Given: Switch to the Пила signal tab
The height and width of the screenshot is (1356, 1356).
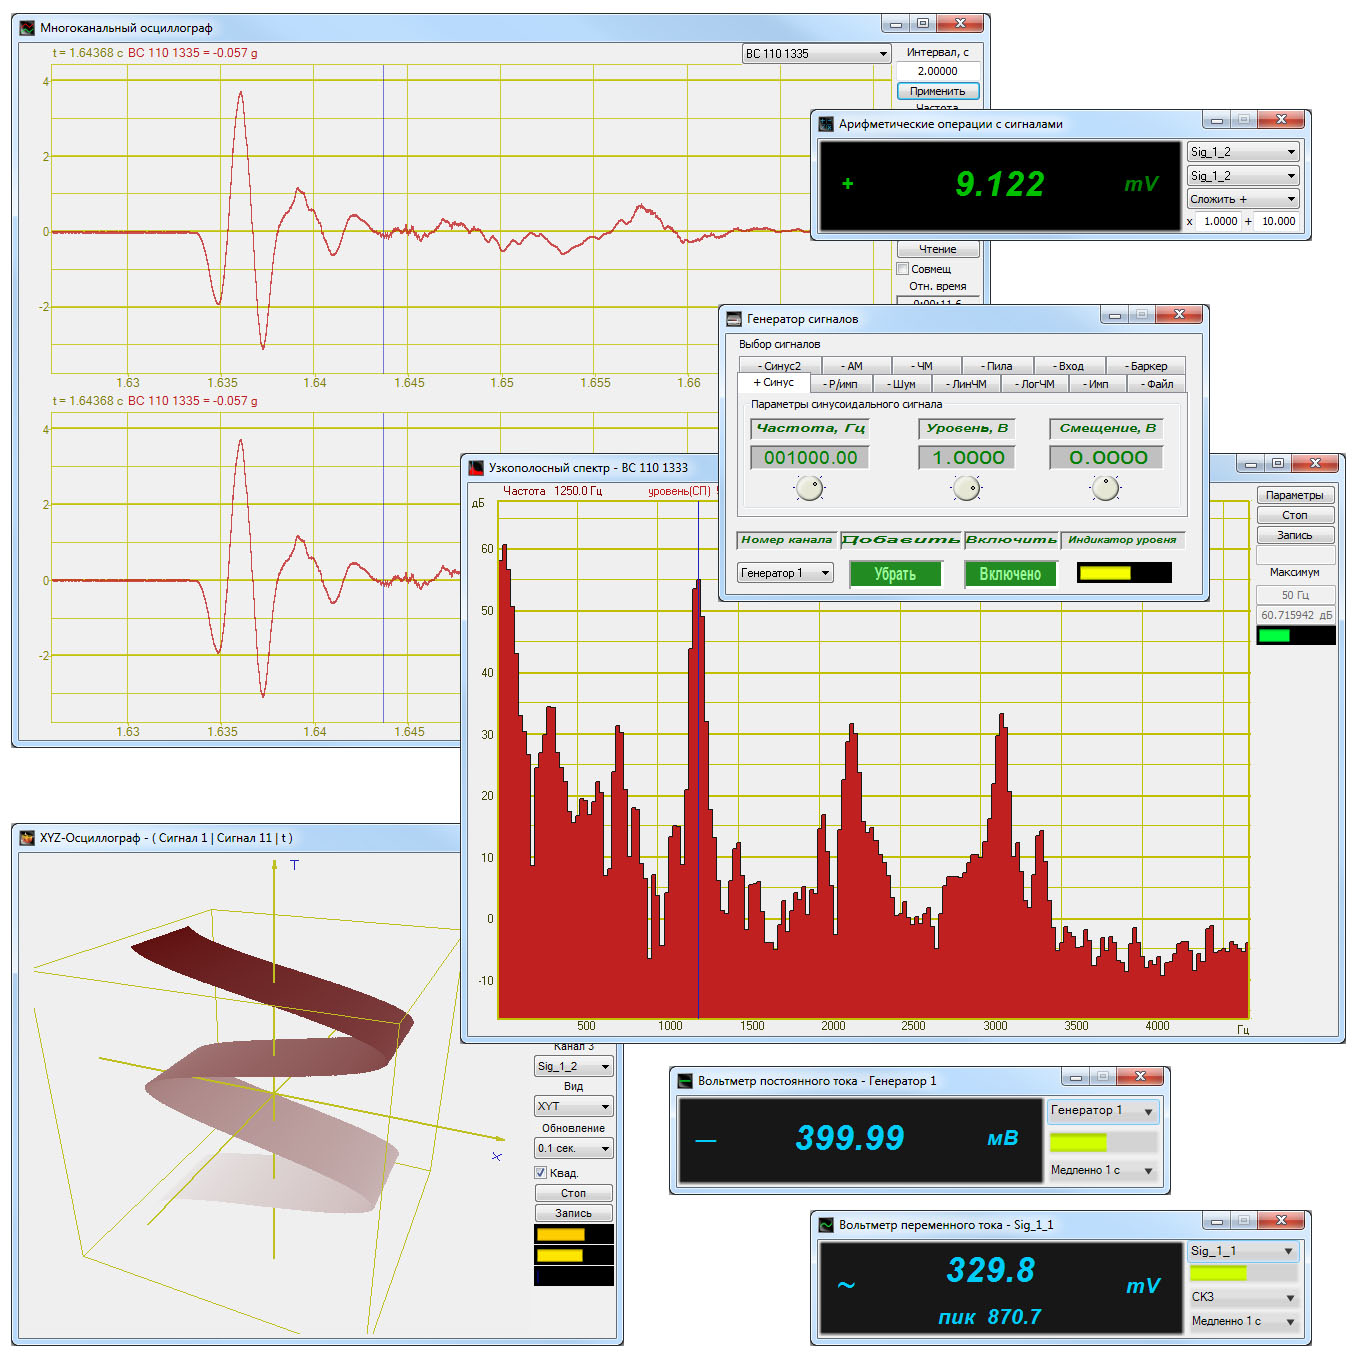Looking at the screenshot, I should click(x=997, y=366).
